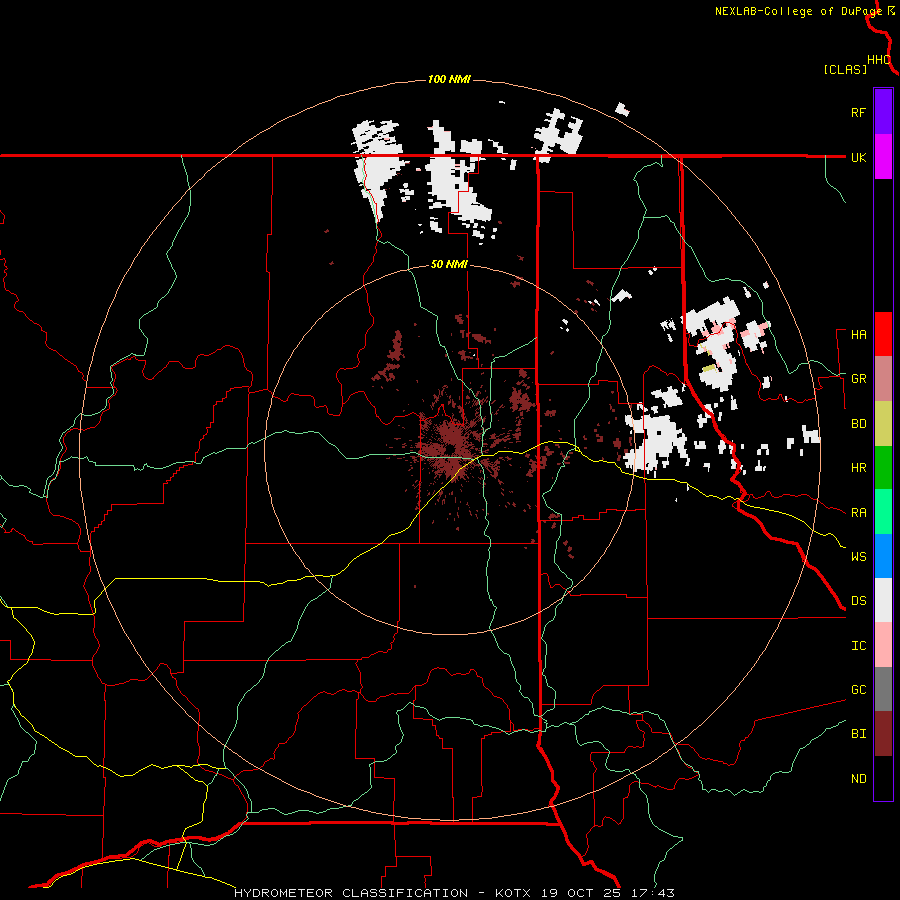The height and width of the screenshot is (900, 900).
Task: Click the DS white legend color swatch
Action: click(x=883, y=600)
